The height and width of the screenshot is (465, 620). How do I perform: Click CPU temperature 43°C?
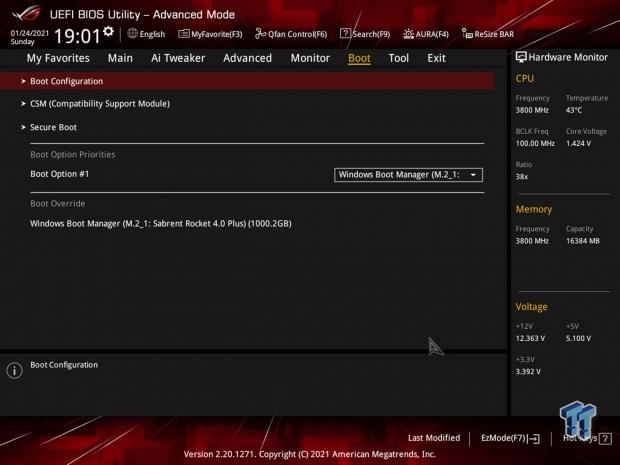[x=574, y=110]
